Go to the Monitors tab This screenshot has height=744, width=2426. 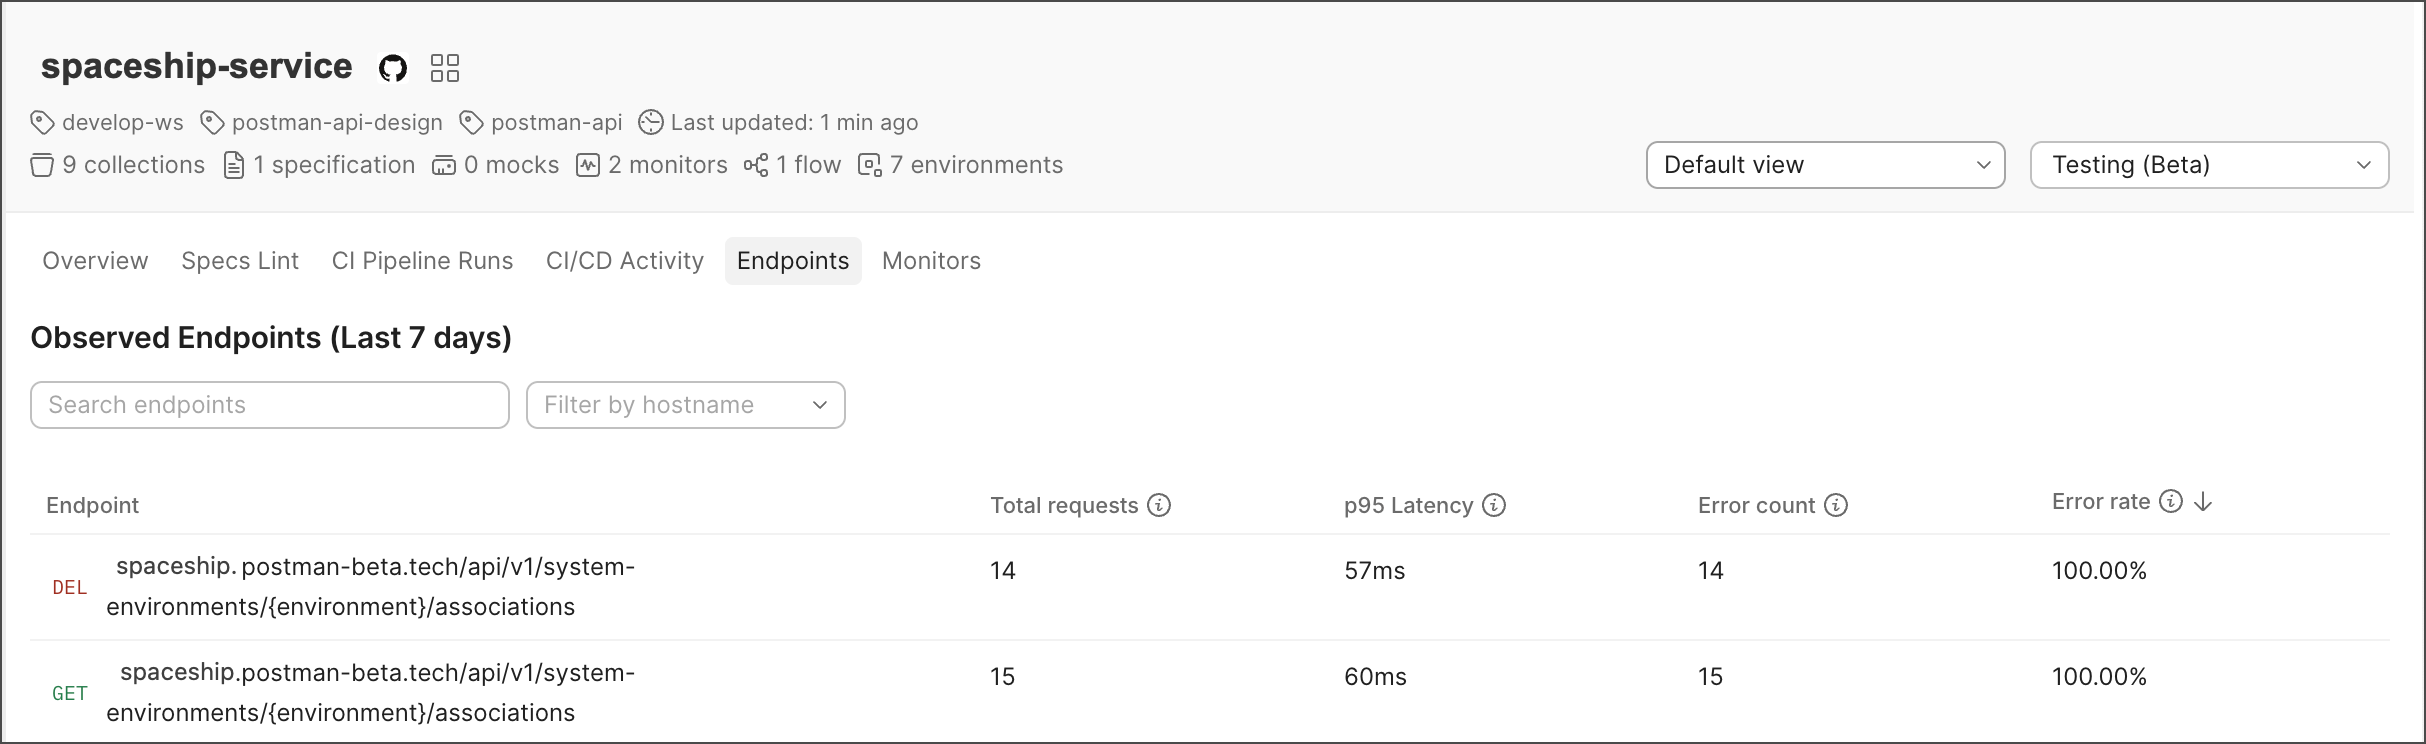pos(931,261)
